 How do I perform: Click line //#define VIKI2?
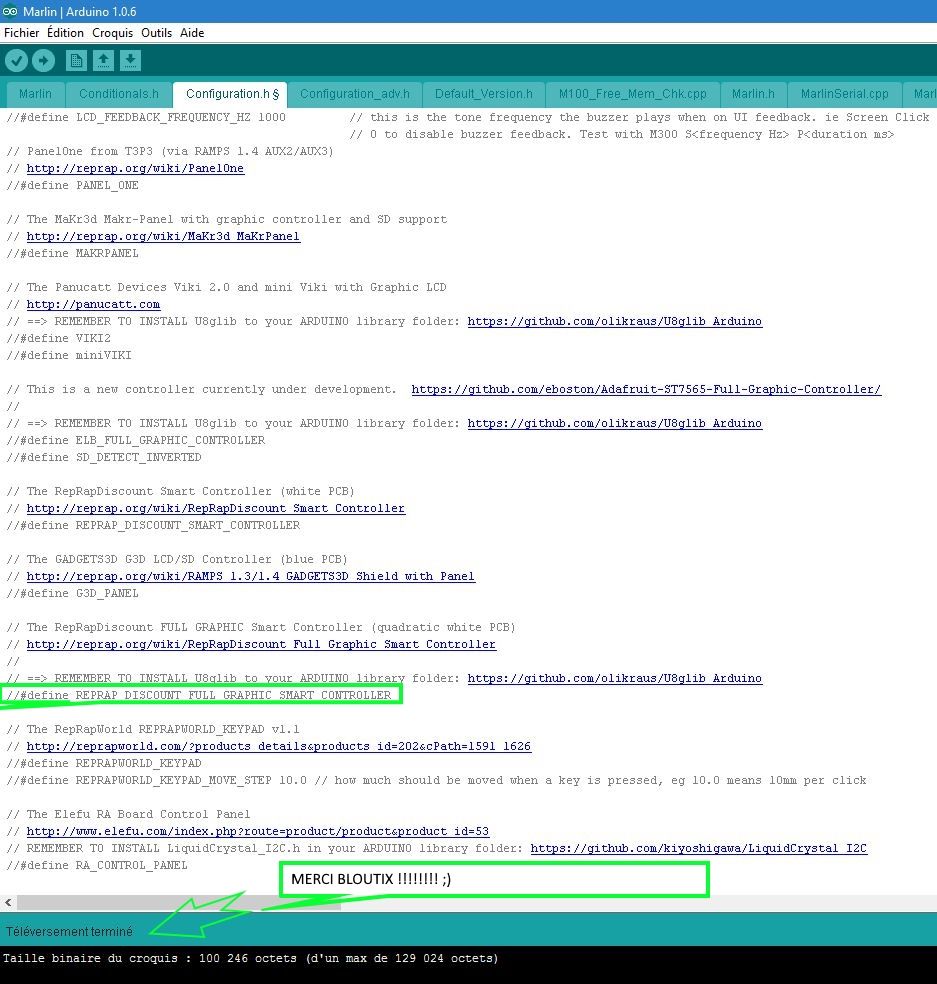58,338
